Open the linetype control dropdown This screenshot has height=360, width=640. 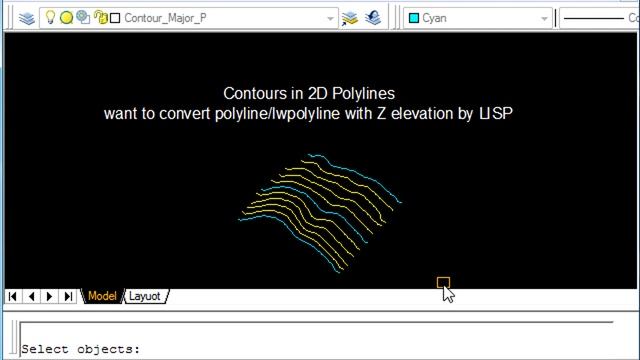click(599, 18)
